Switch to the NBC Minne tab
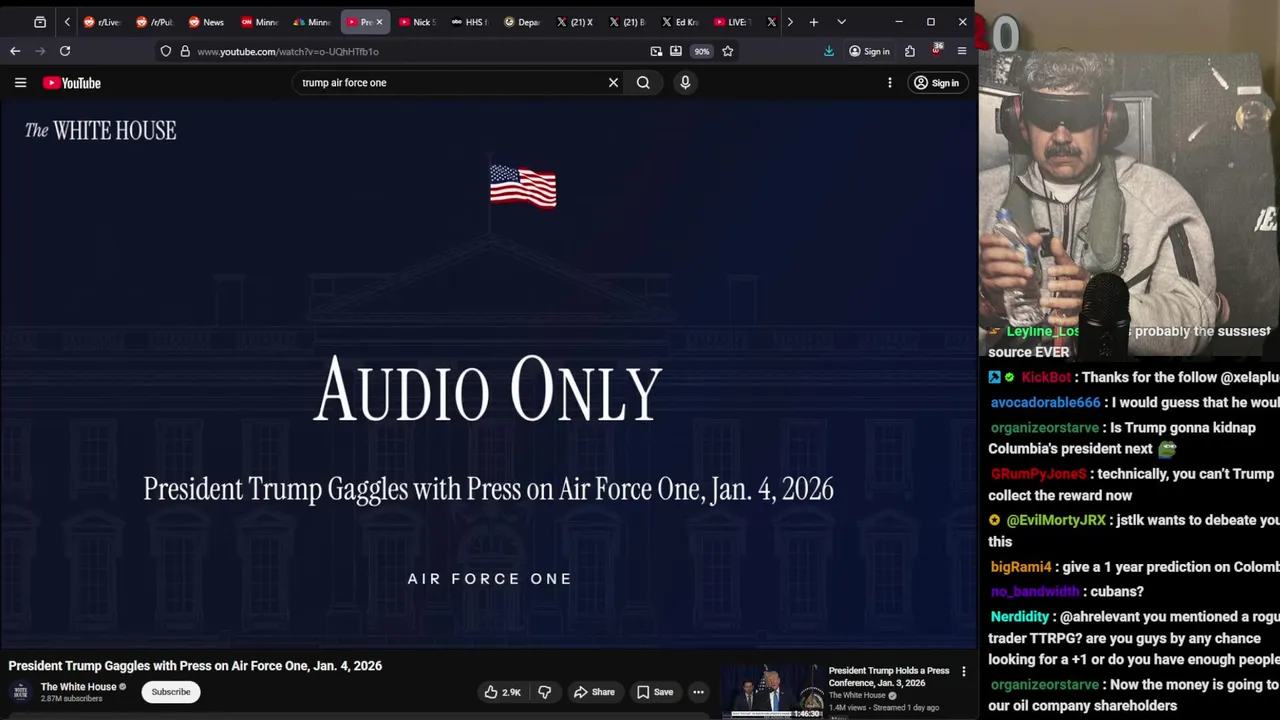Viewport: 1280px width, 720px height. [x=312, y=22]
